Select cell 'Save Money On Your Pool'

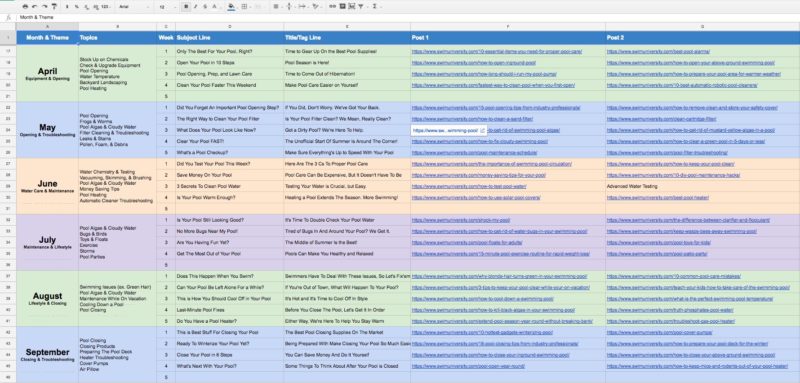(229, 175)
